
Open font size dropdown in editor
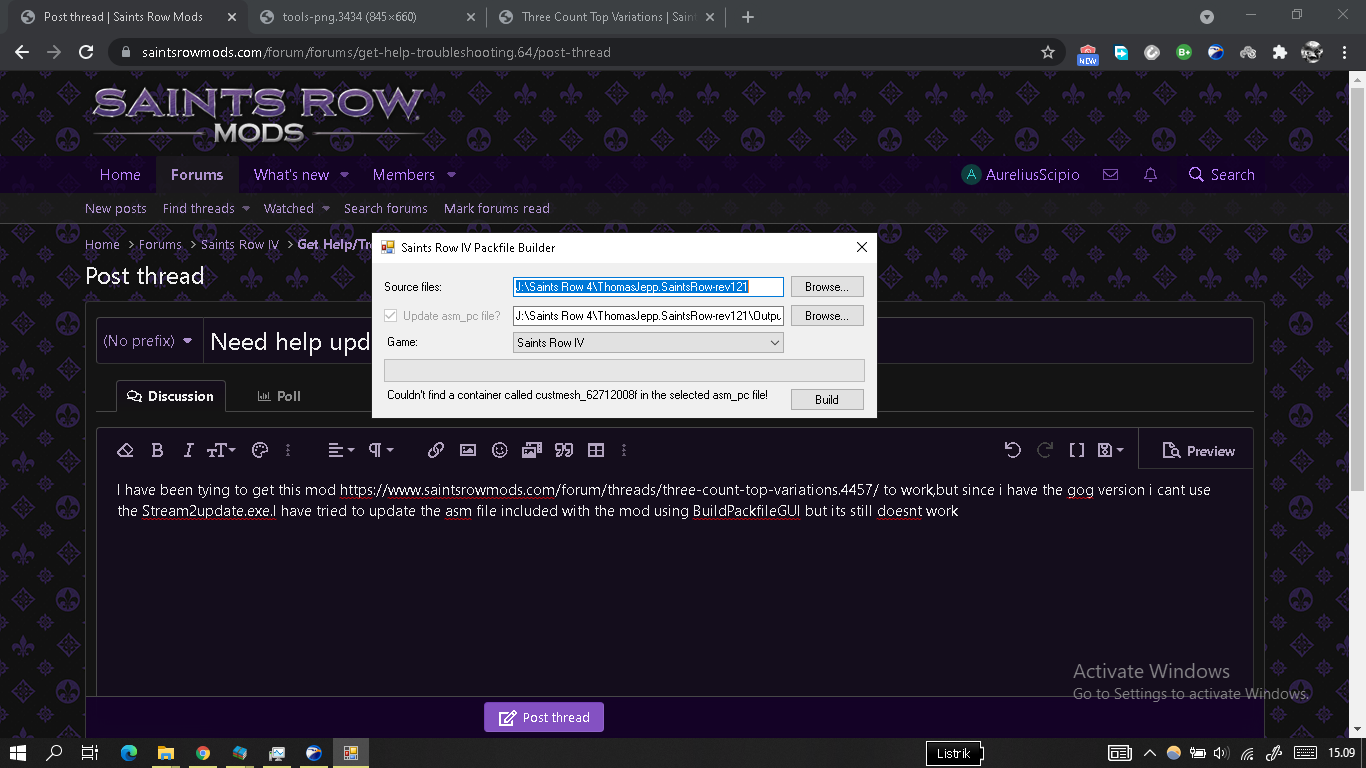[221, 451]
